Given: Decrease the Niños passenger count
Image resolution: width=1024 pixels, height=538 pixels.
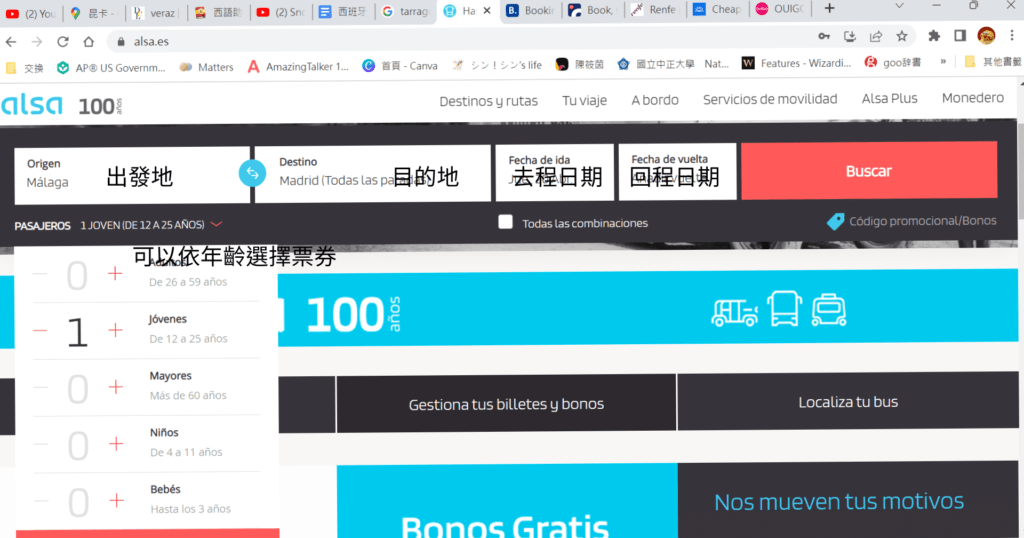Looking at the screenshot, I should click(41, 444).
